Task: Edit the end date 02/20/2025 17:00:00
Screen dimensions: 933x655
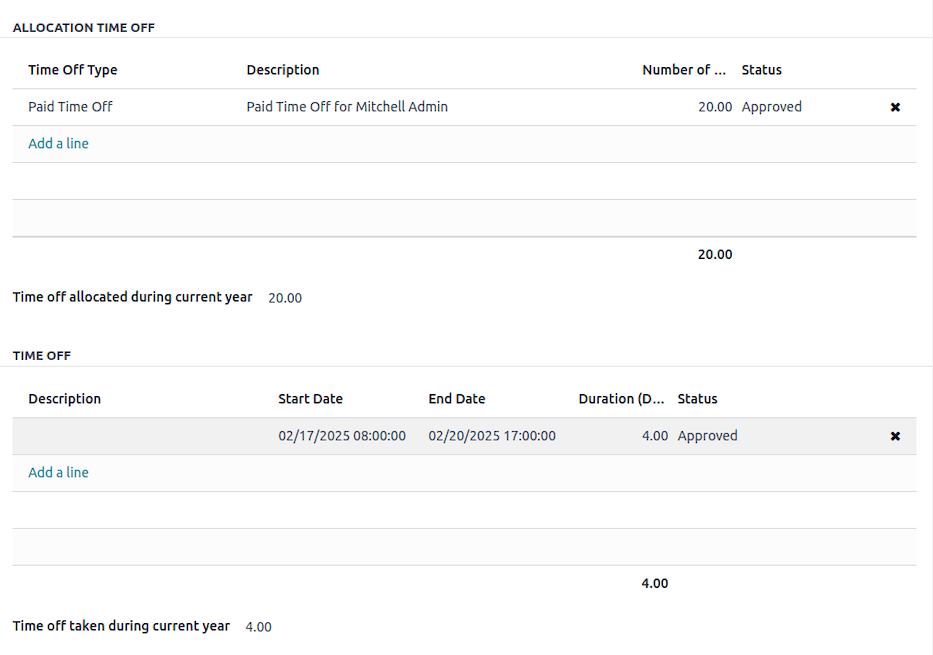Action: click(x=492, y=436)
